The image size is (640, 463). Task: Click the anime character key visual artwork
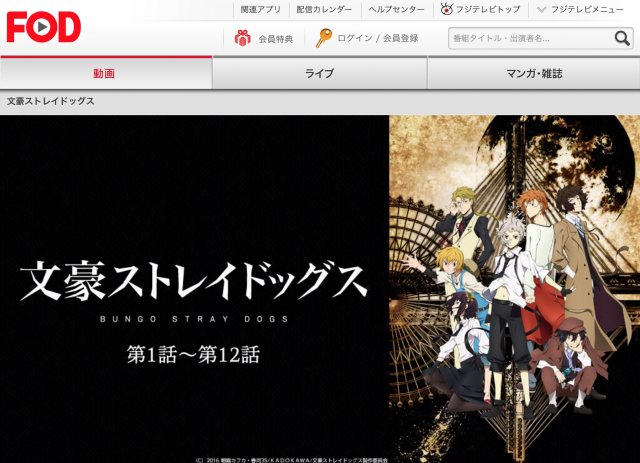[x=514, y=289]
